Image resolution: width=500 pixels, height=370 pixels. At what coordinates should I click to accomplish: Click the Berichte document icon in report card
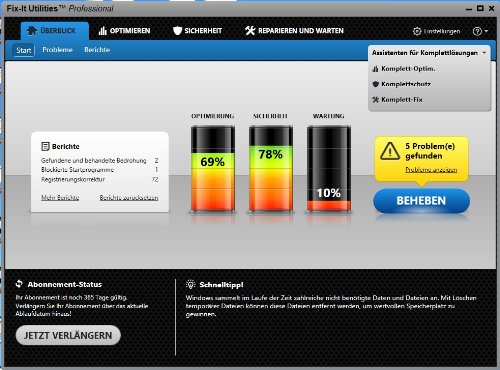click(45, 146)
